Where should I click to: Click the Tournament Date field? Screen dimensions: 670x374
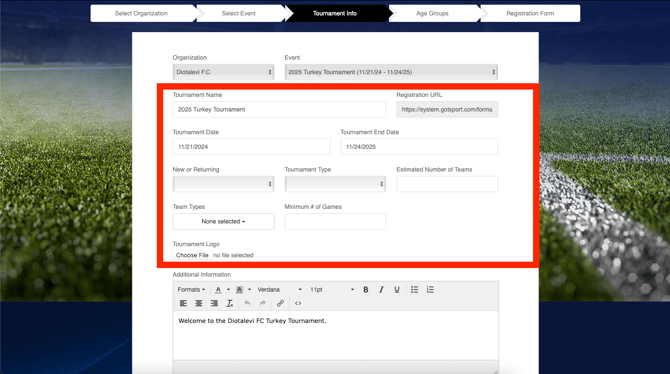[251, 147]
